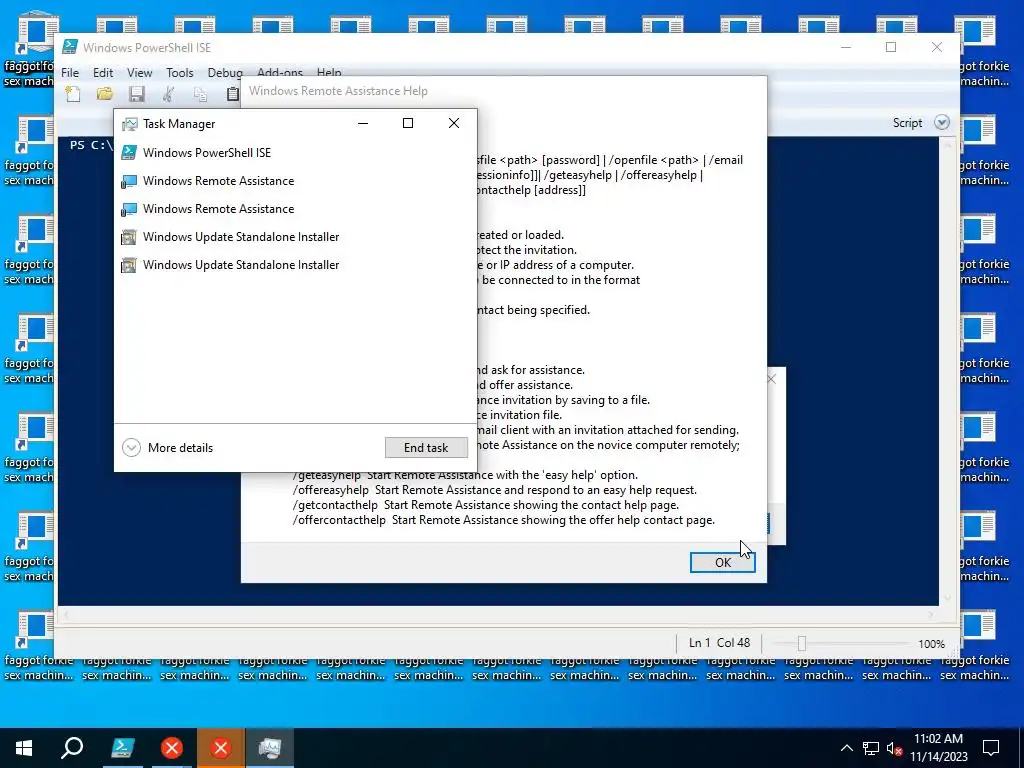Maximize the Windows PowerShell ISE window

(891, 47)
